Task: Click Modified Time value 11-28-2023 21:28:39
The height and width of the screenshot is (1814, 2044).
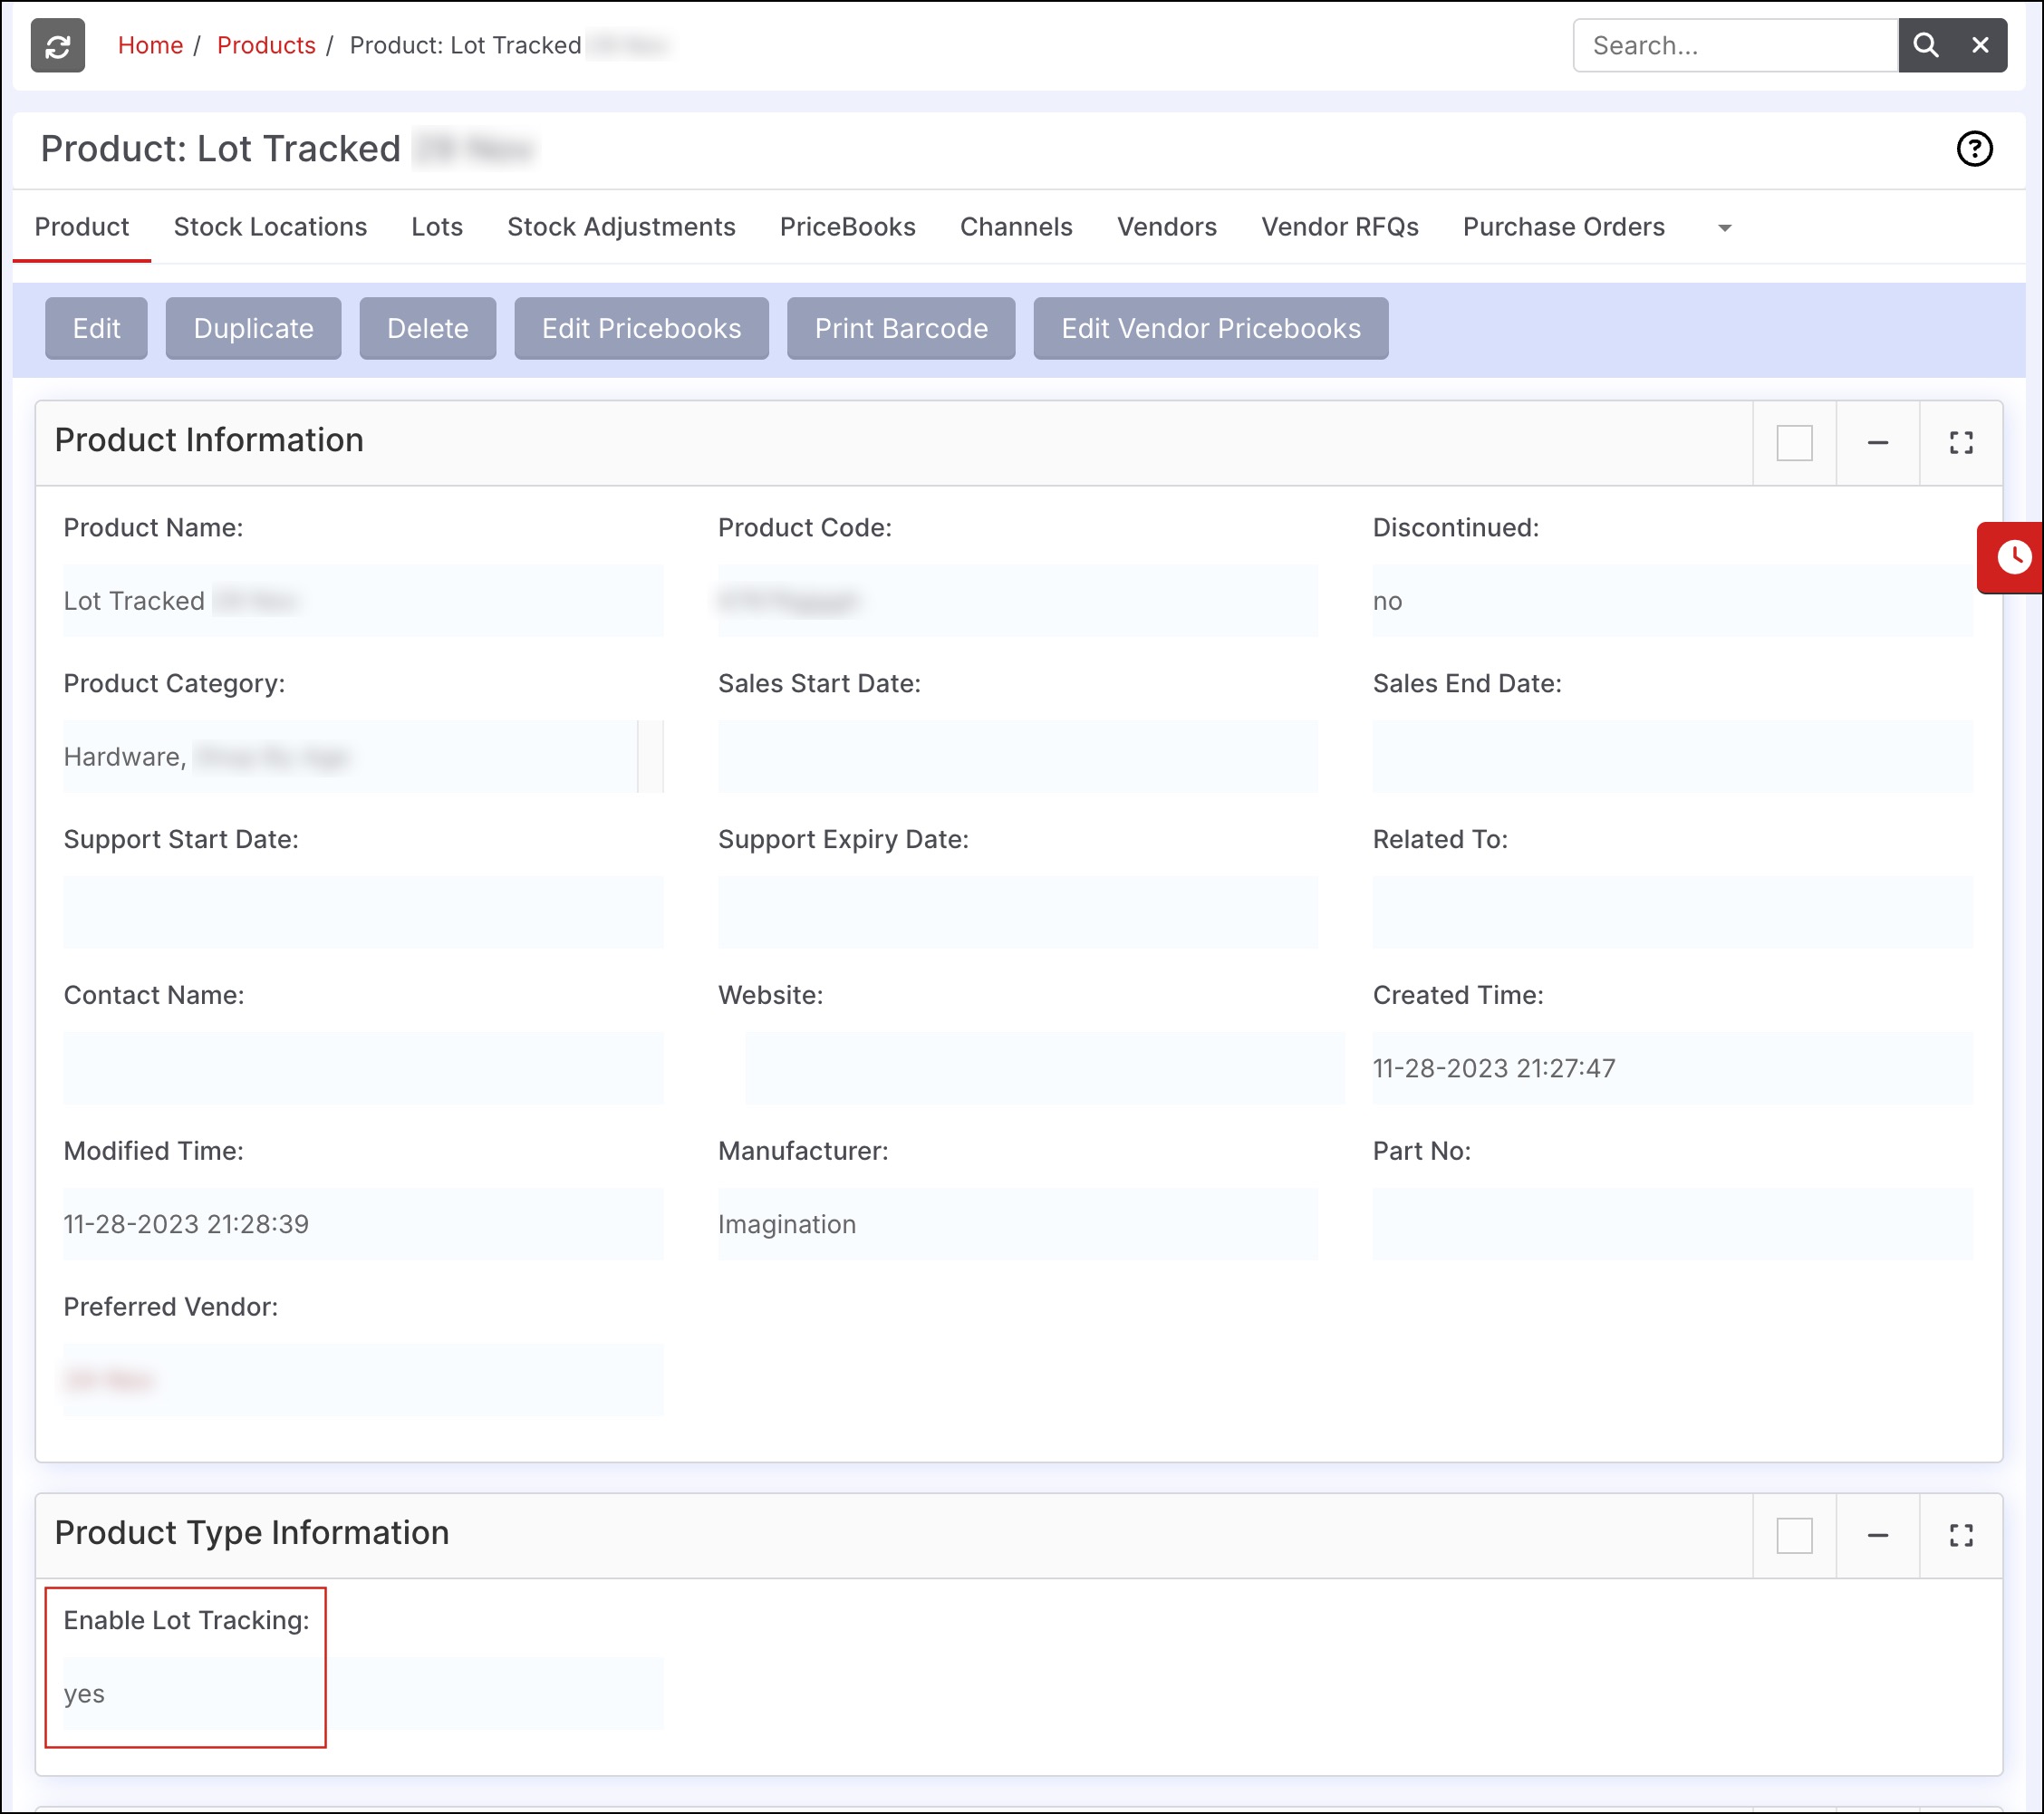Action: (186, 1224)
